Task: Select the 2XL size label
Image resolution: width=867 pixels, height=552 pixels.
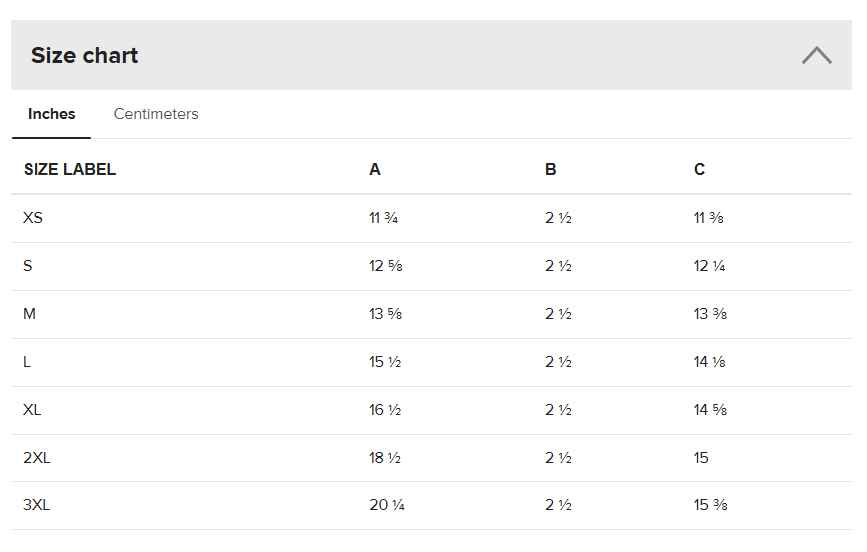Action: click(x=36, y=458)
